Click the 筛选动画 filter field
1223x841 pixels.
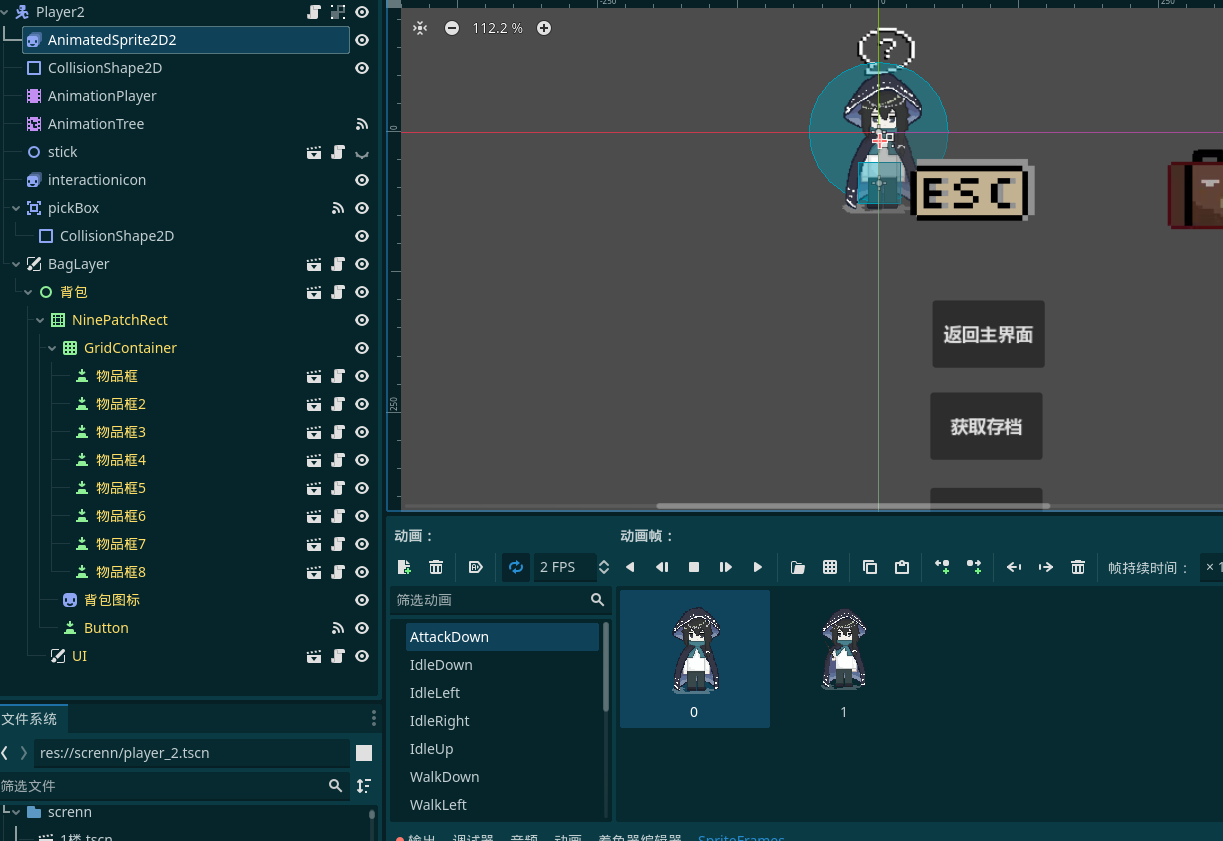pos(490,600)
